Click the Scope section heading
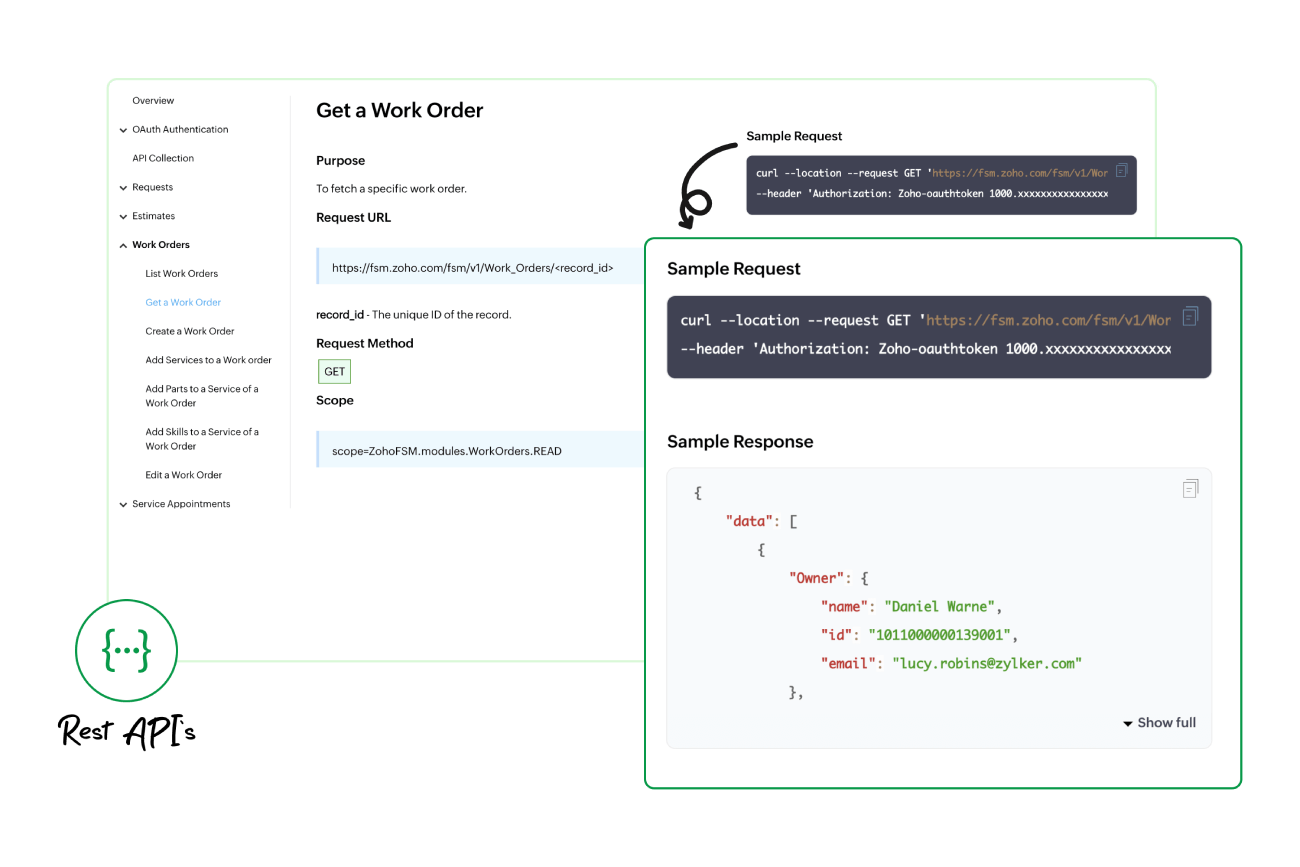This screenshot has height=867, width=1300. pyautogui.click(x=335, y=401)
